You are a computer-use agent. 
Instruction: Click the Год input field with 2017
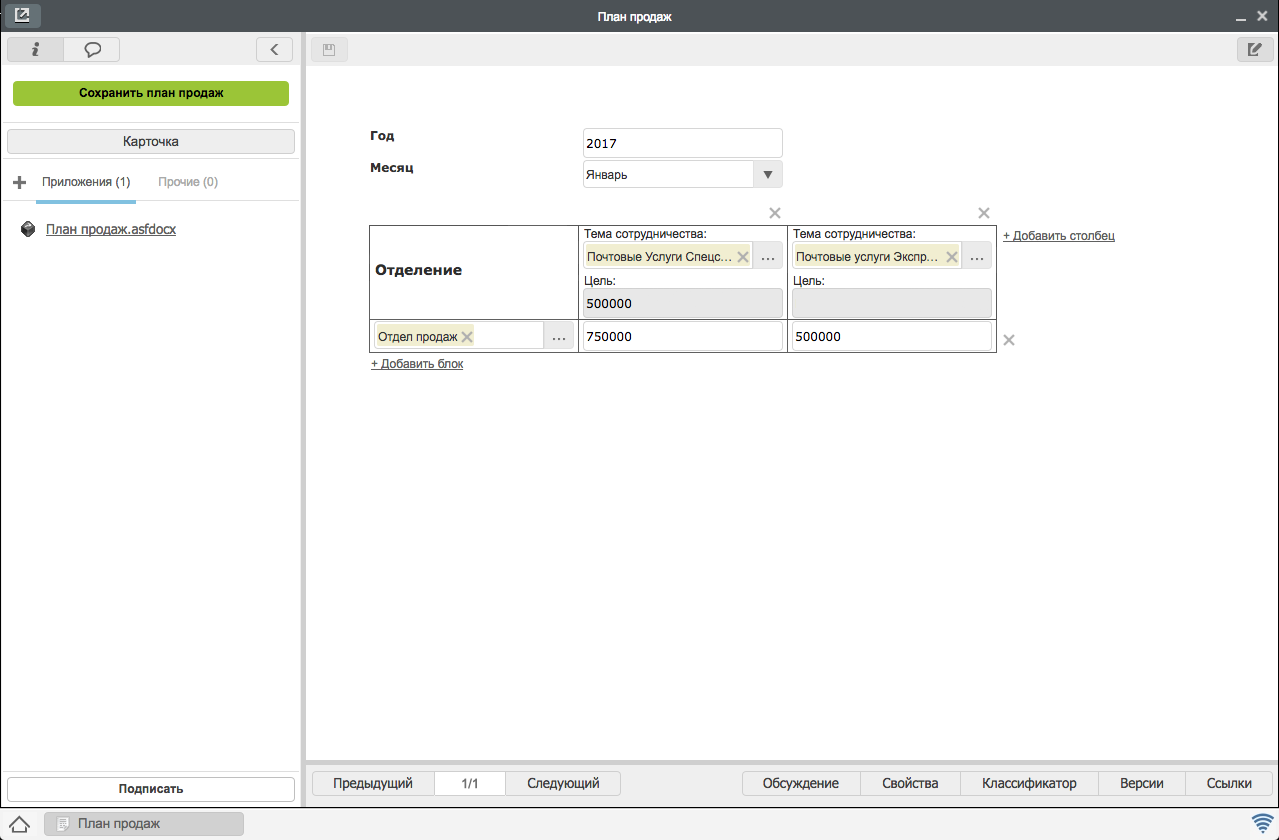(683, 143)
